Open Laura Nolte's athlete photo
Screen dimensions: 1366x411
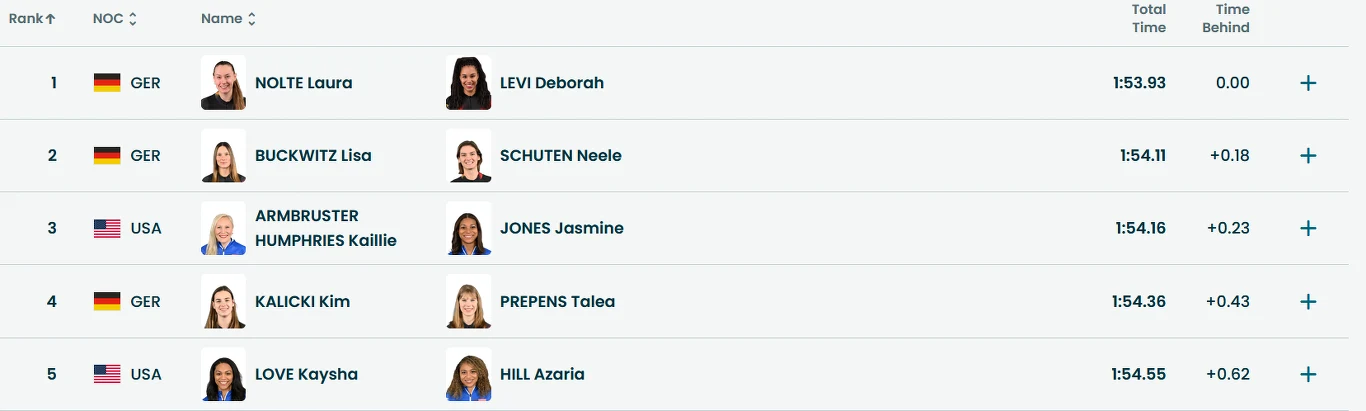tap(223, 83)
